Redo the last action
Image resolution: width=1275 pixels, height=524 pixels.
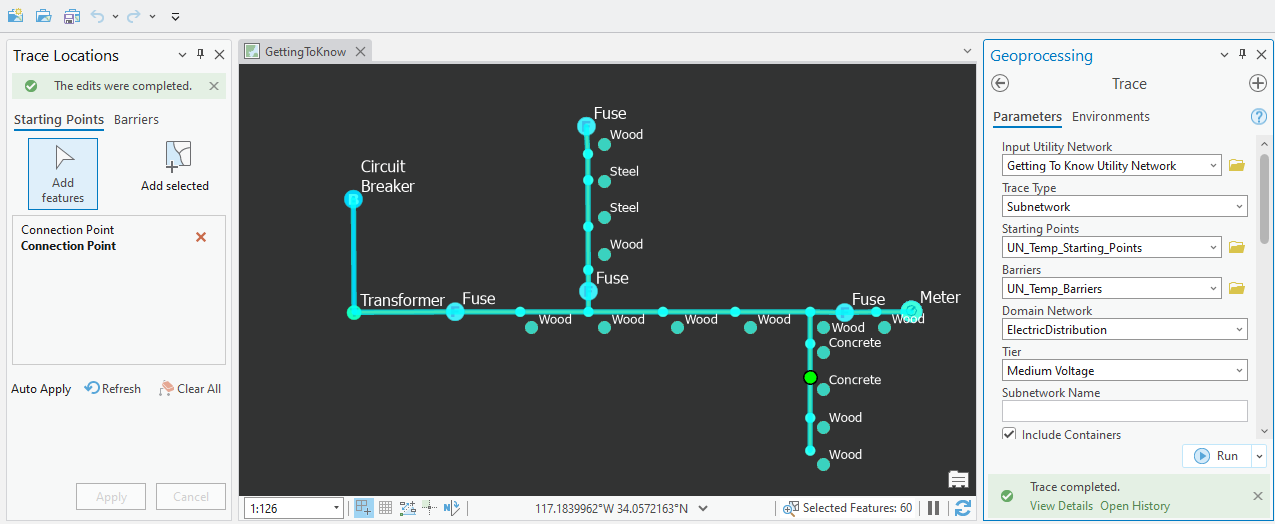[x=133, y=16]
